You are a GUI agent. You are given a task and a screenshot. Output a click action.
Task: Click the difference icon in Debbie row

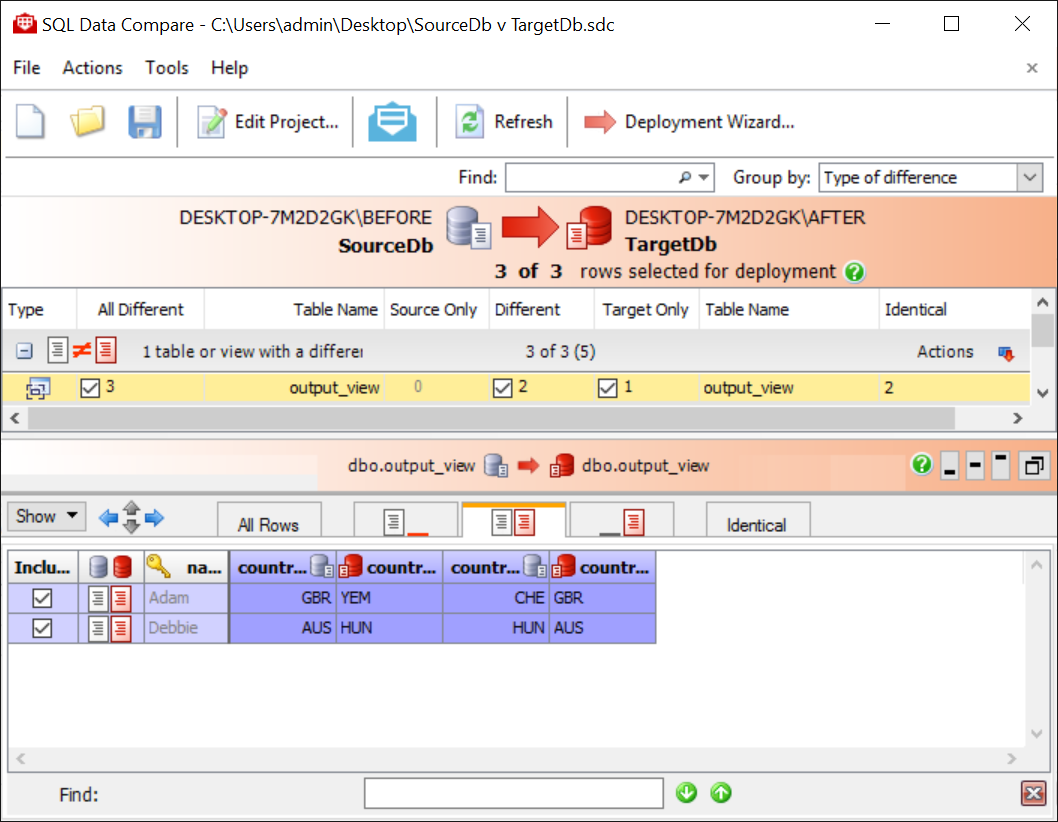pos(111,628)
